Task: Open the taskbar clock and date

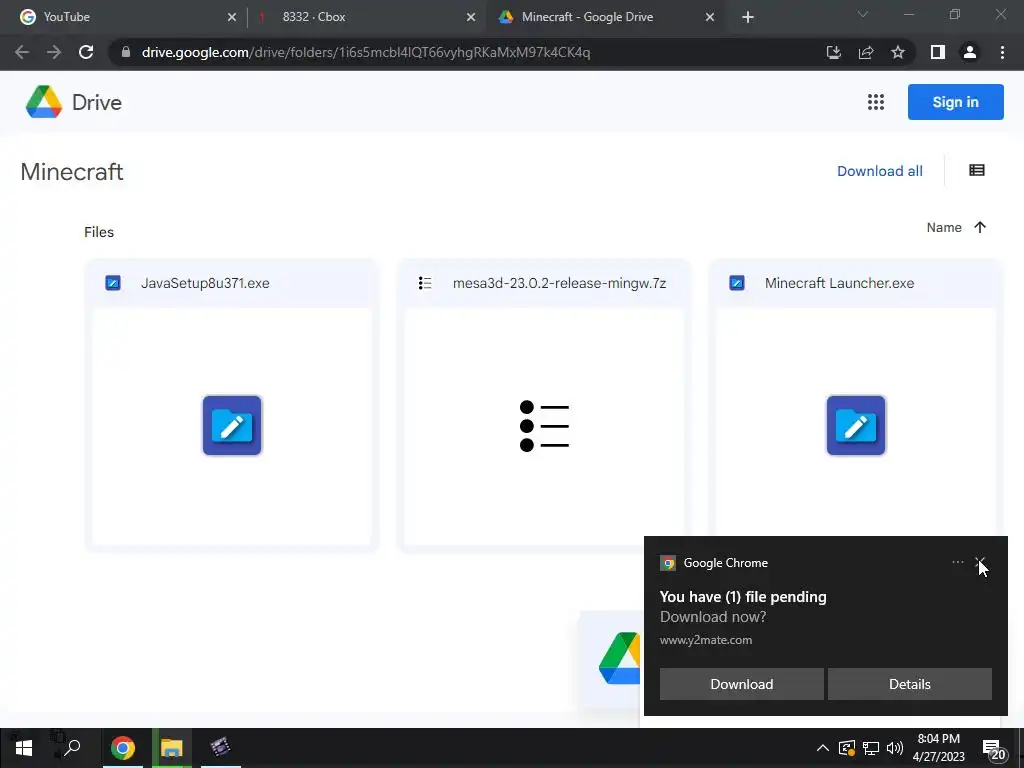Action: point(938,748)
